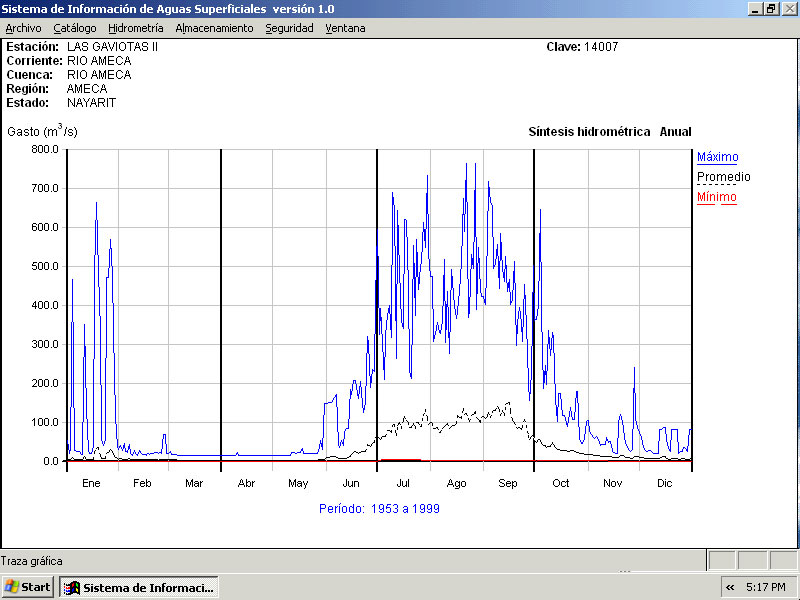Open the Archivo menu

(23, 28)
